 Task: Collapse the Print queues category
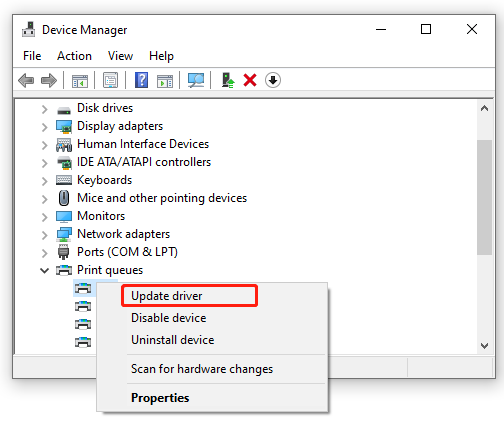tap(44, 270)
